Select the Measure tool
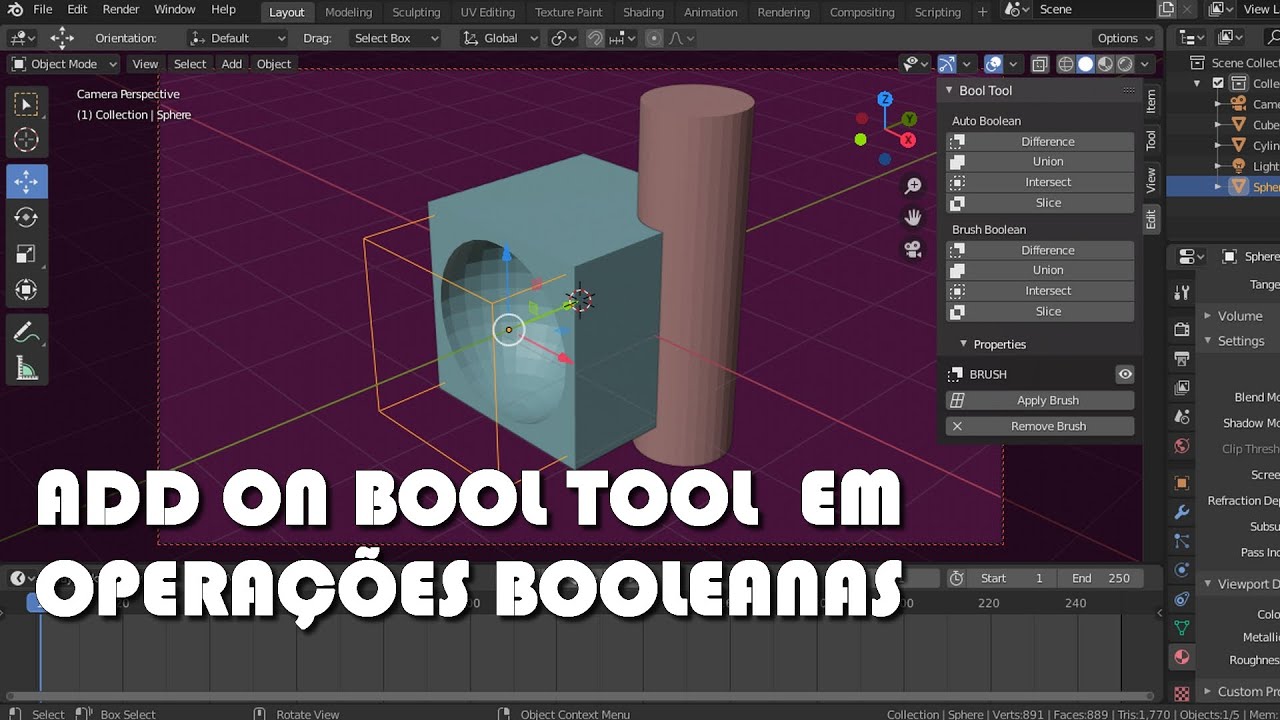This screenshot has width=1280, height=720. 27,369
